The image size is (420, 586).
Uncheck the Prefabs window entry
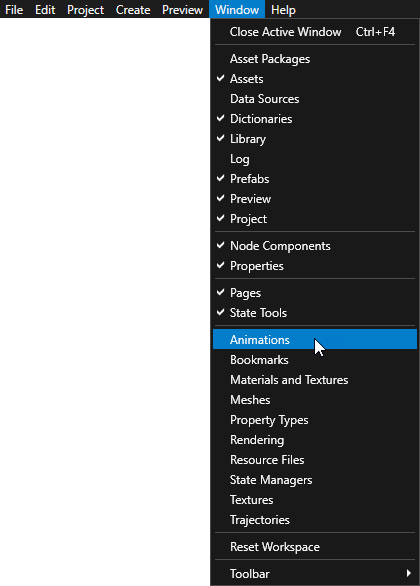click(315, 179)
